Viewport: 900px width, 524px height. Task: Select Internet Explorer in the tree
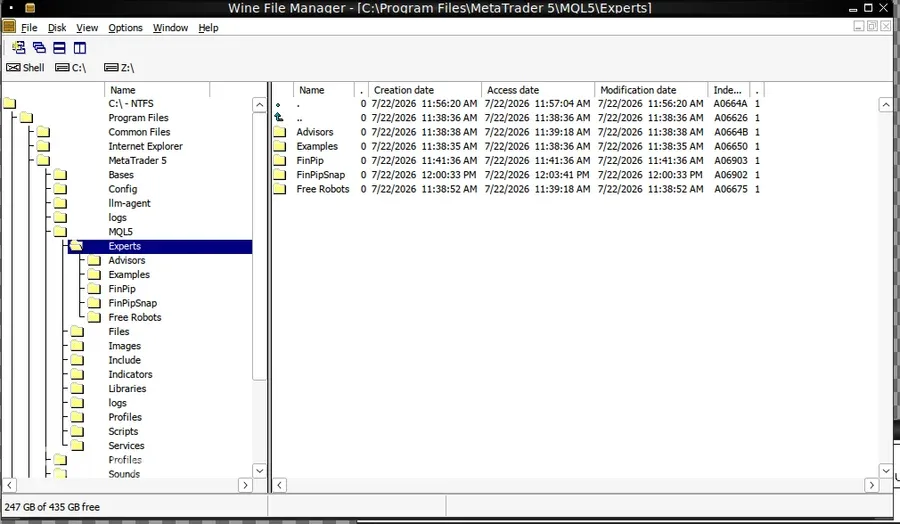[x=145, y=146]
